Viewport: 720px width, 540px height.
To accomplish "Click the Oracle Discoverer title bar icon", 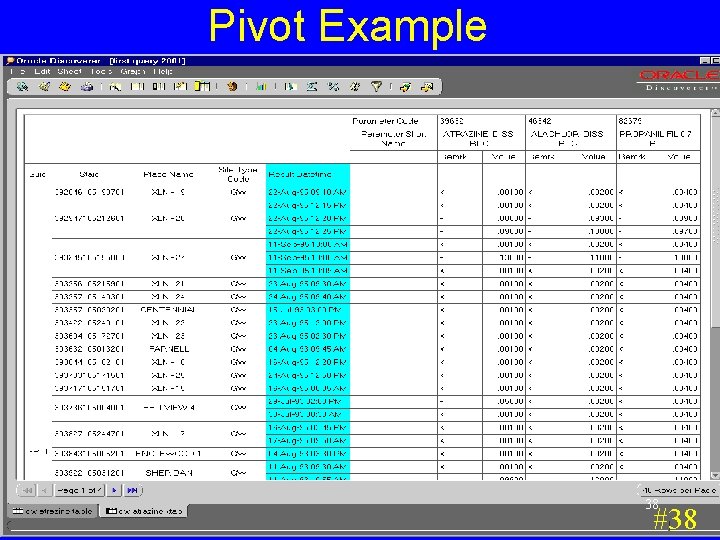I will click(x=10, y=61).
